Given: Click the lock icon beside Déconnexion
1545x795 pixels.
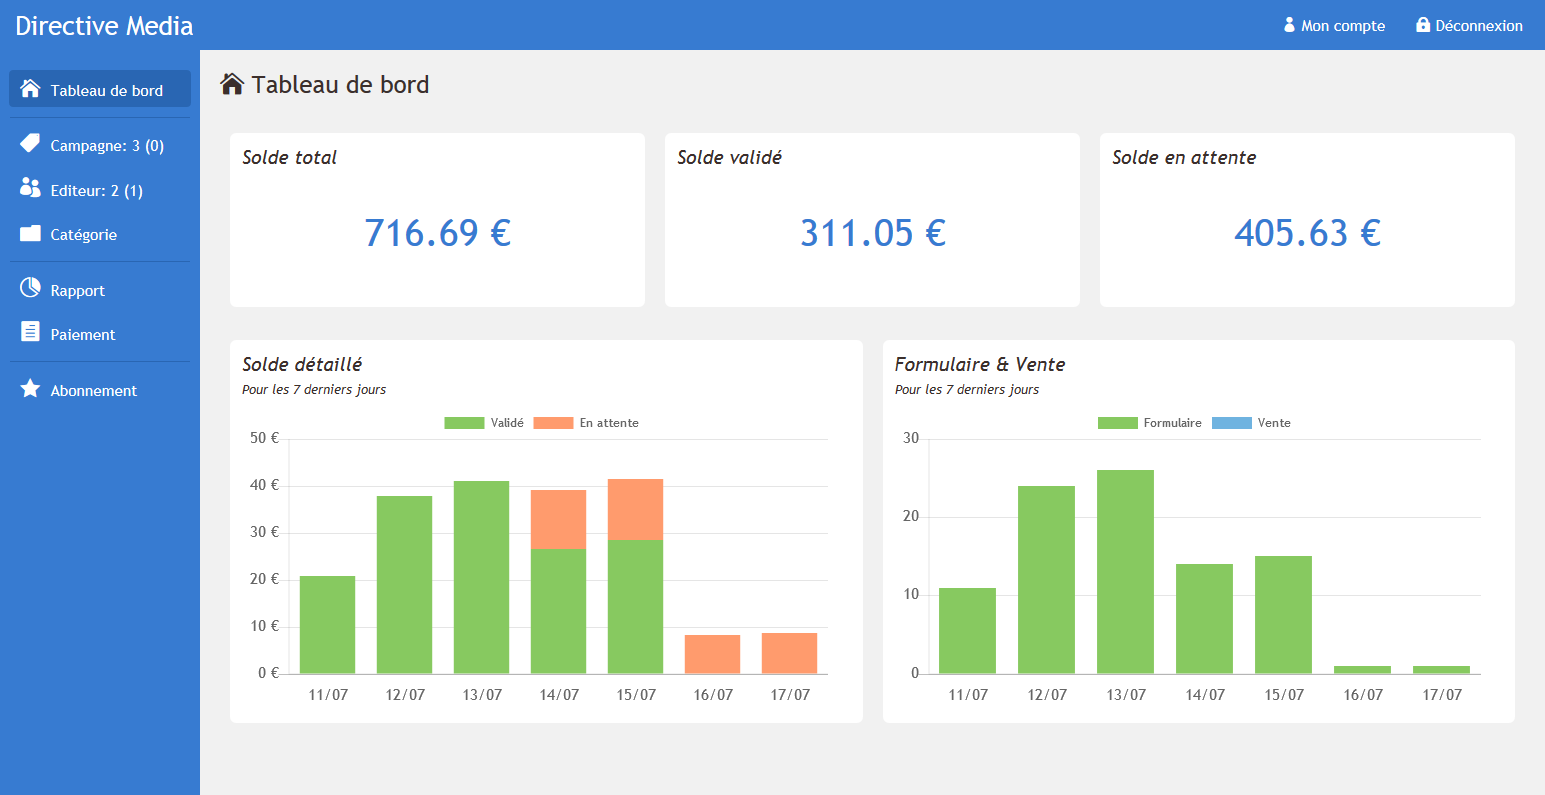Looking at the screenshot, I should click(1423, 25).
